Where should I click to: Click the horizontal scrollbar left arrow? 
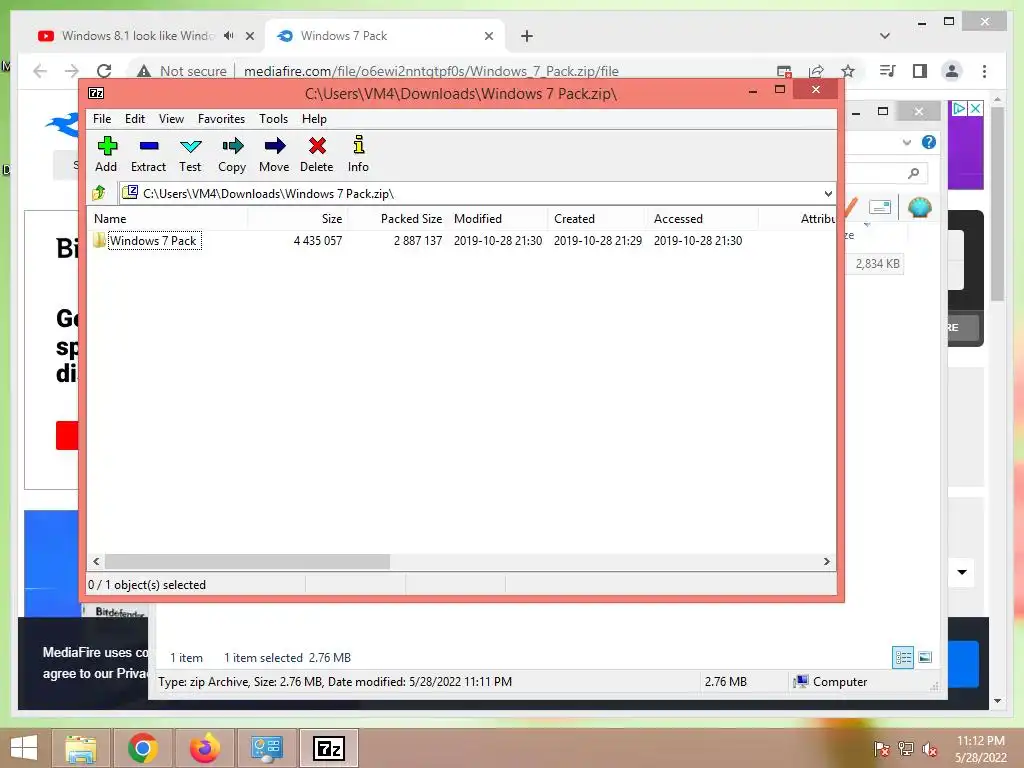(97, 561)
